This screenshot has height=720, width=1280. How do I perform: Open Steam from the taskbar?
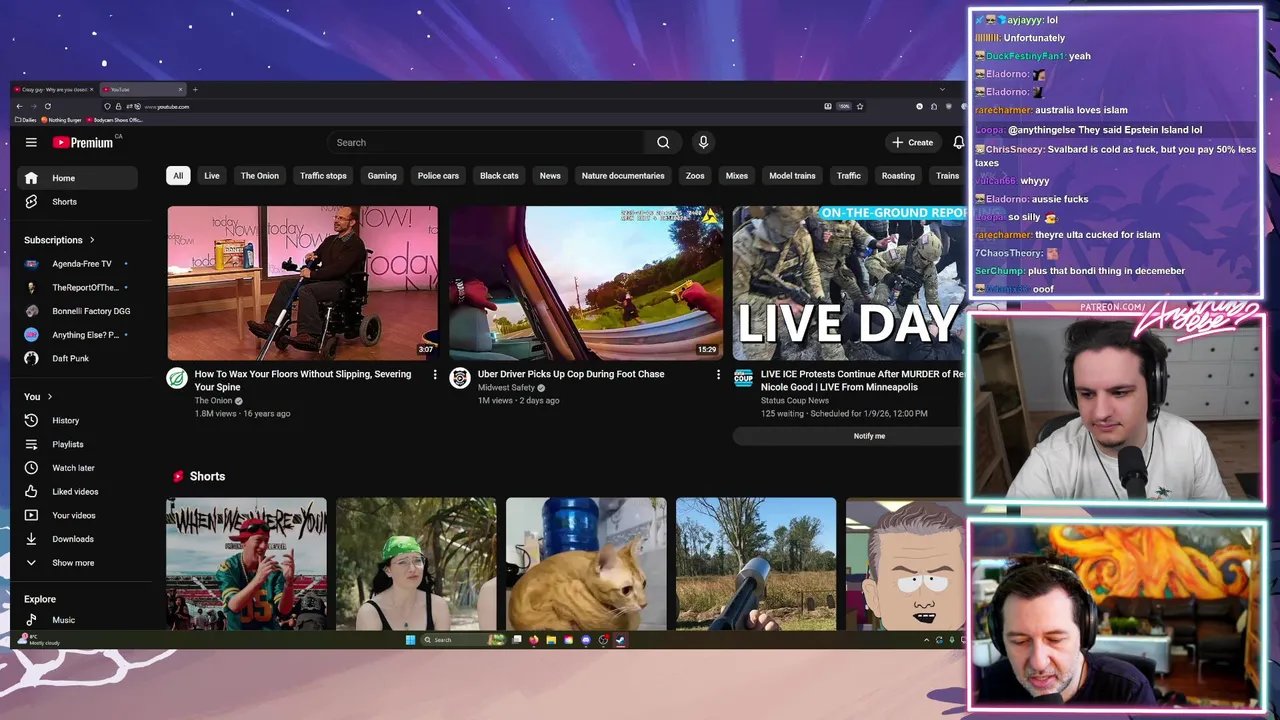(620, 640)
